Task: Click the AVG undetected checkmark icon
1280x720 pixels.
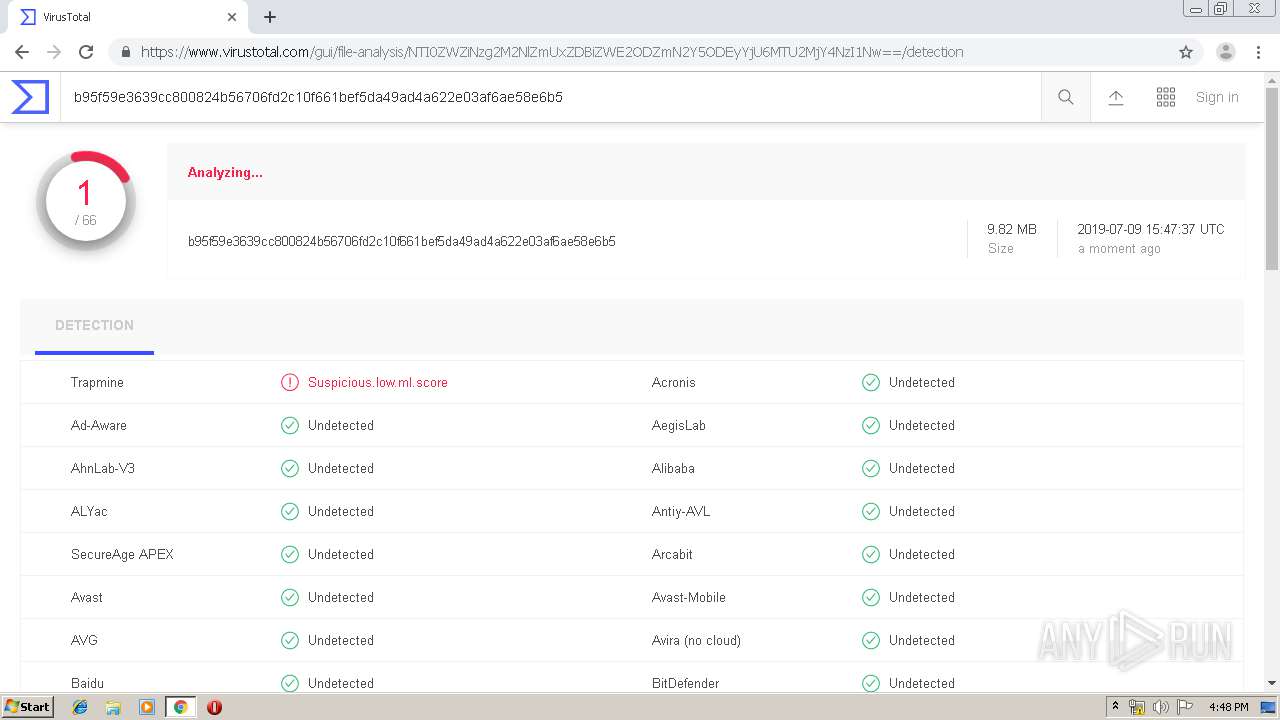Action: [x=290, y=640]
